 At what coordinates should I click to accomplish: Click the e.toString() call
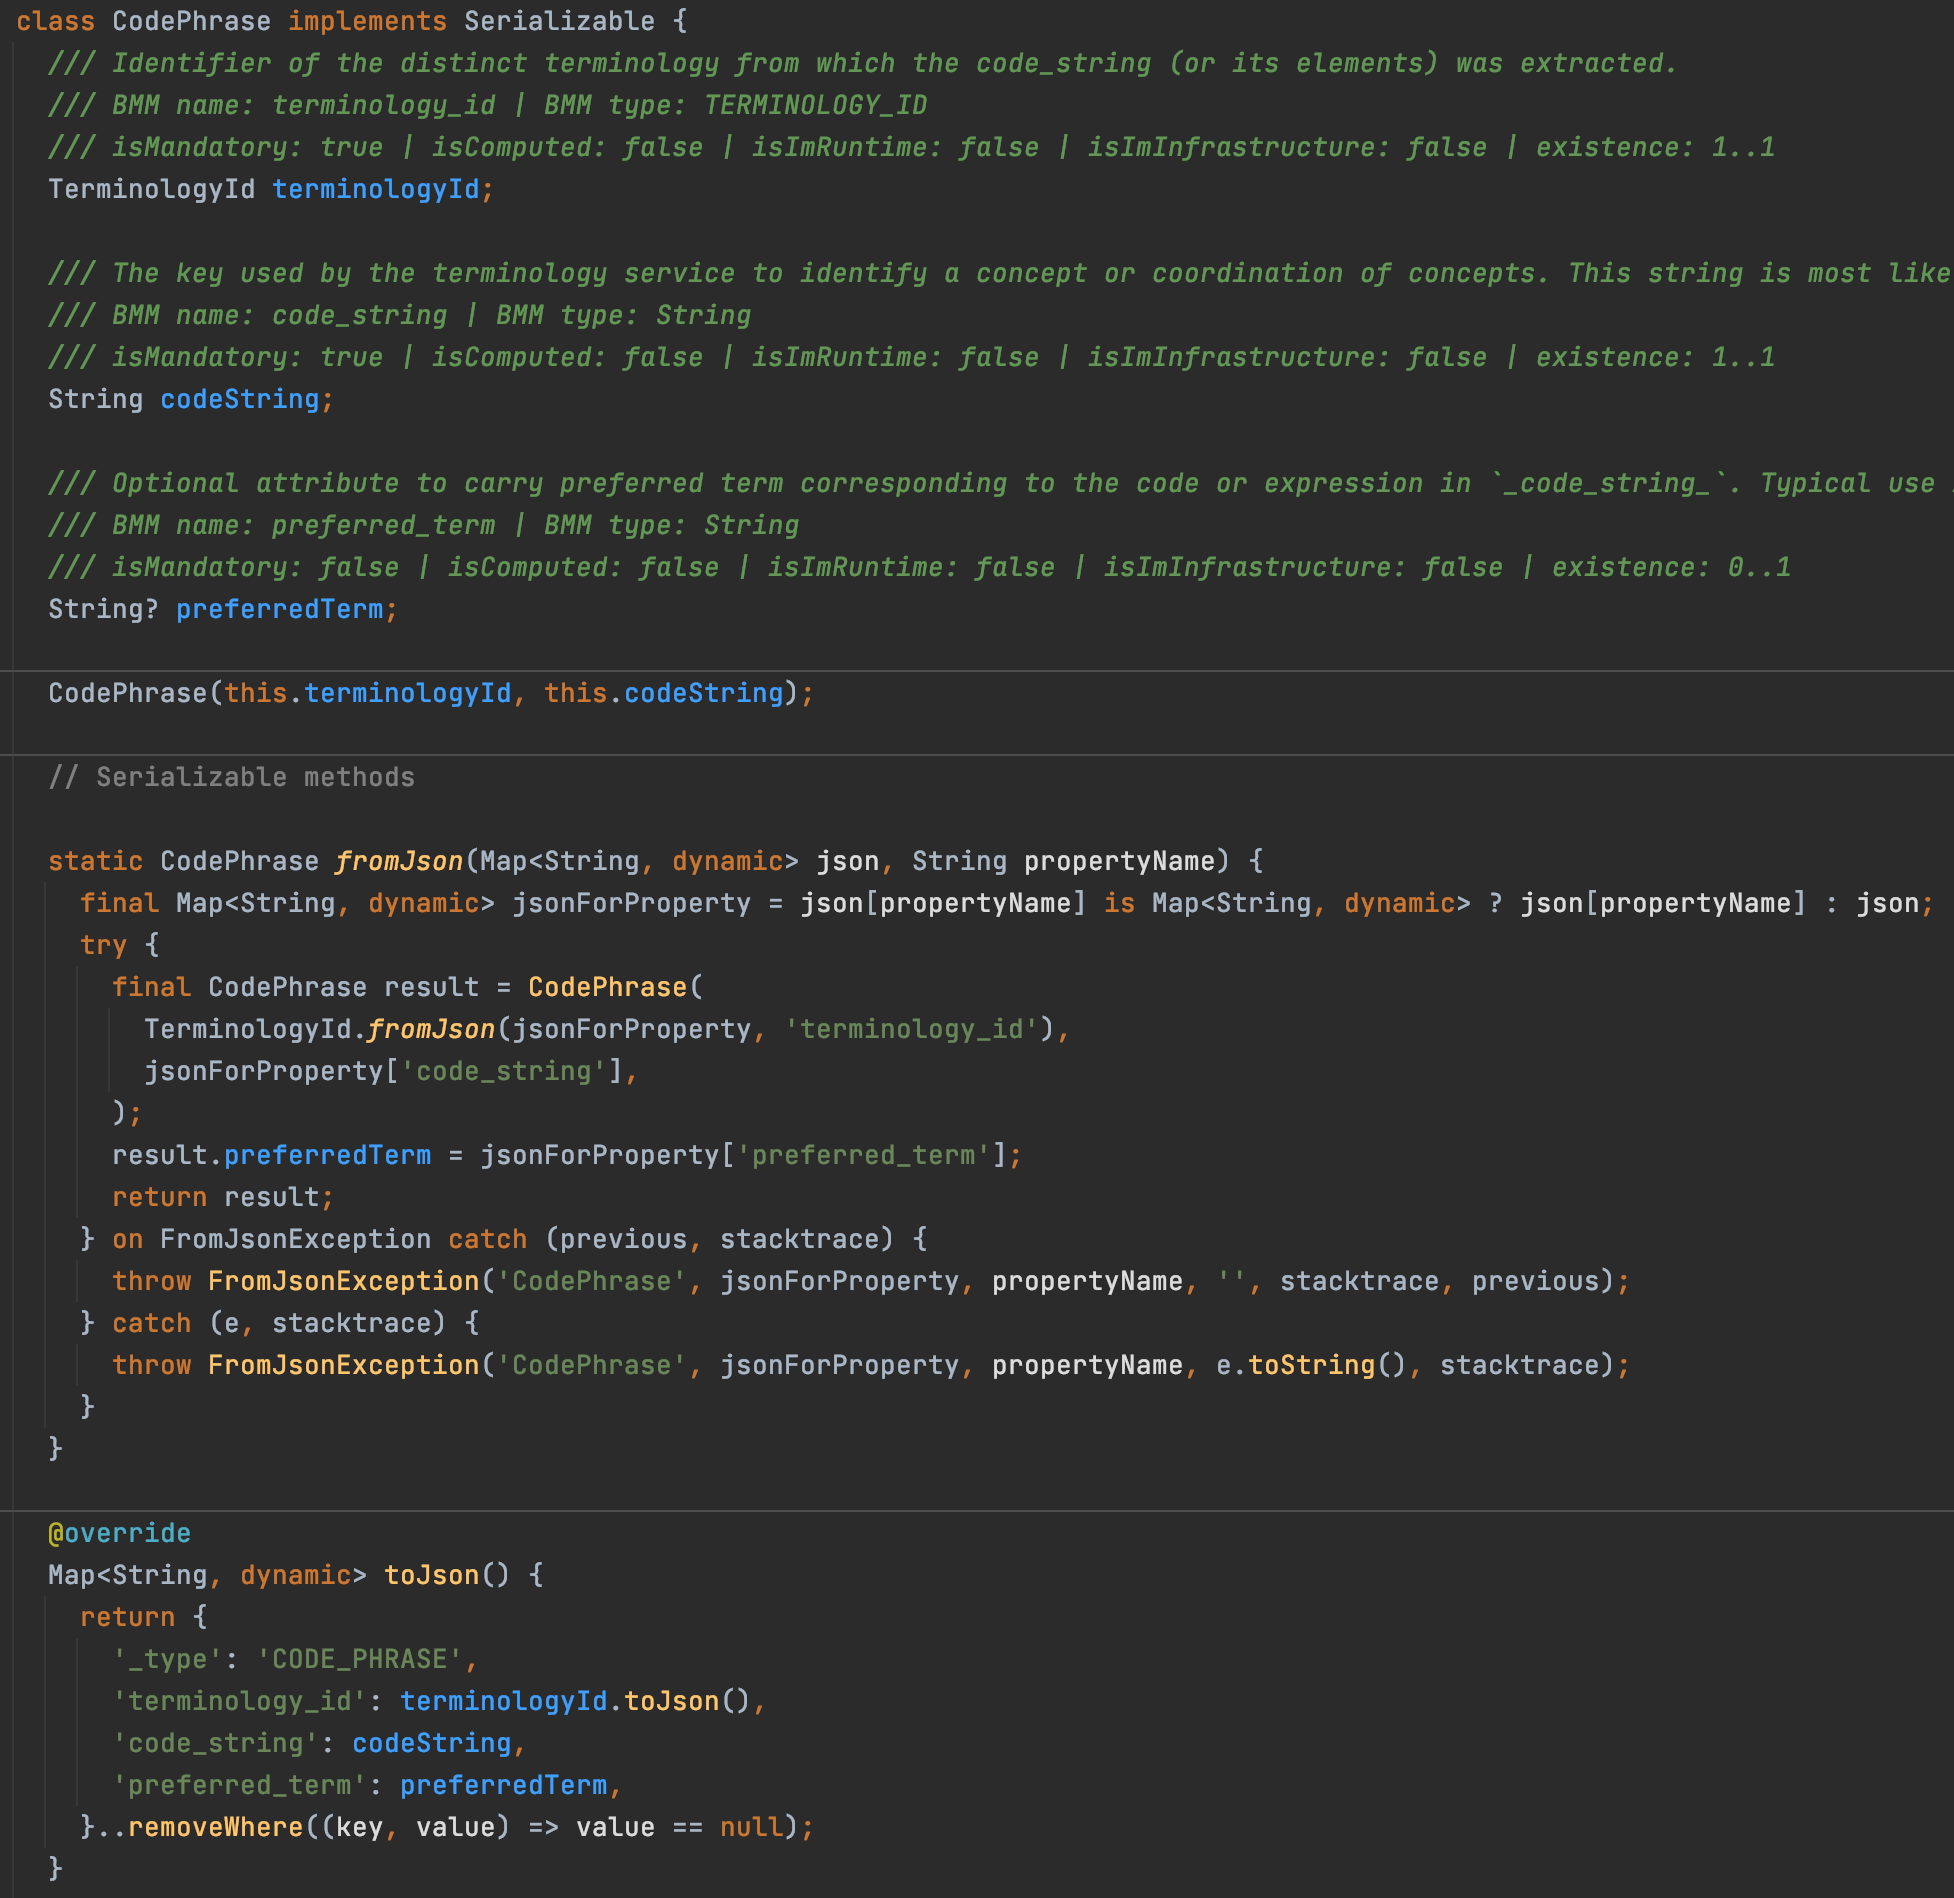[x=1311, y=1365]
